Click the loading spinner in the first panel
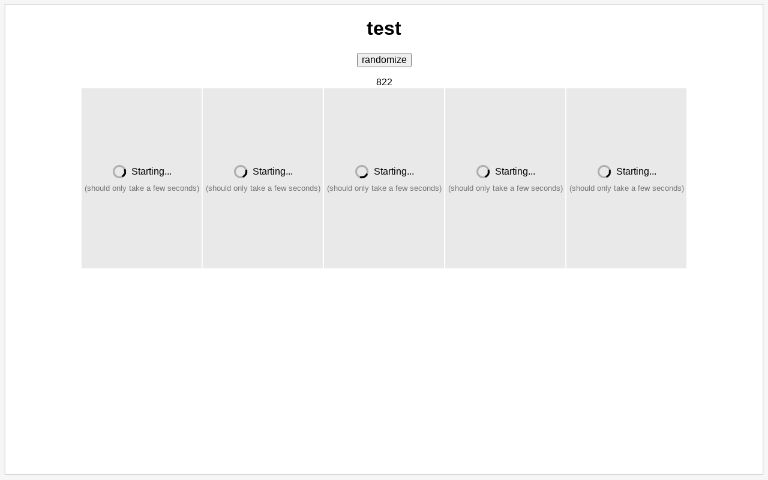The image size is (768, 480). point(120,172)
